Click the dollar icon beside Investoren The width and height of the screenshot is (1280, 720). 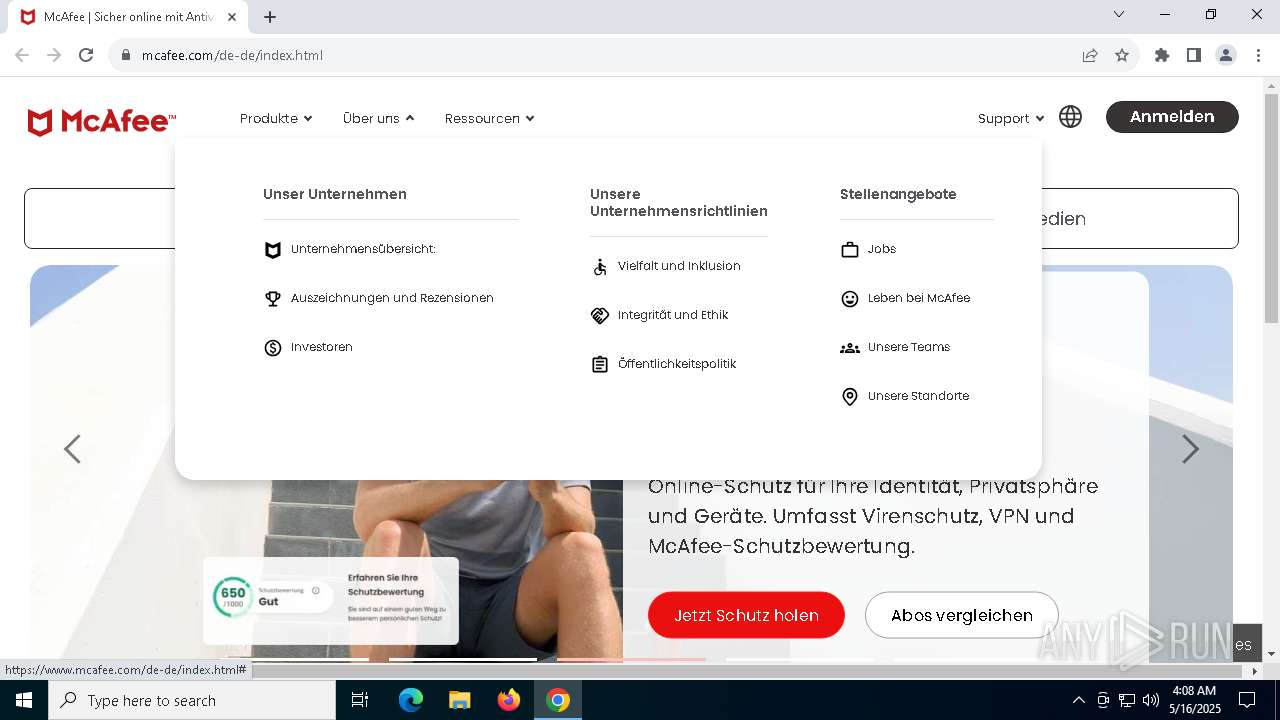[x=272, y=348]
